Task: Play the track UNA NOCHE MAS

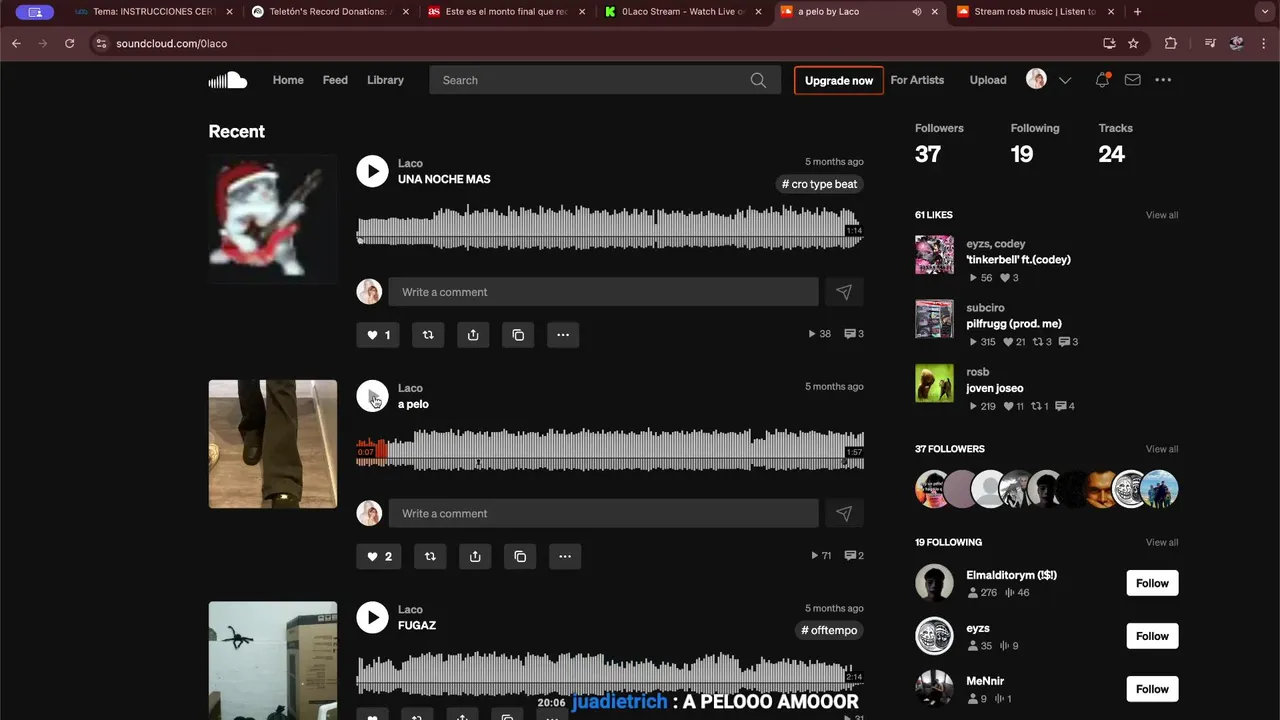Action: pyautogui.click(x=372, y=171)
